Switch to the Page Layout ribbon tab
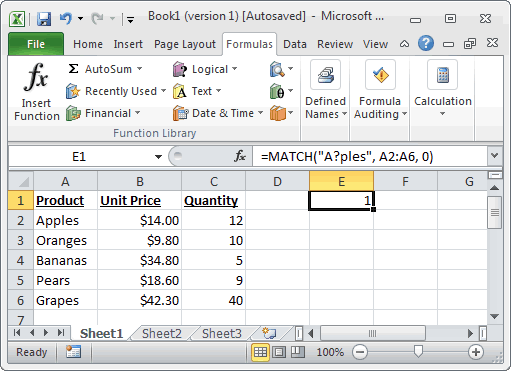This screenshot has height=371, width=511. (x=185, y=44)
